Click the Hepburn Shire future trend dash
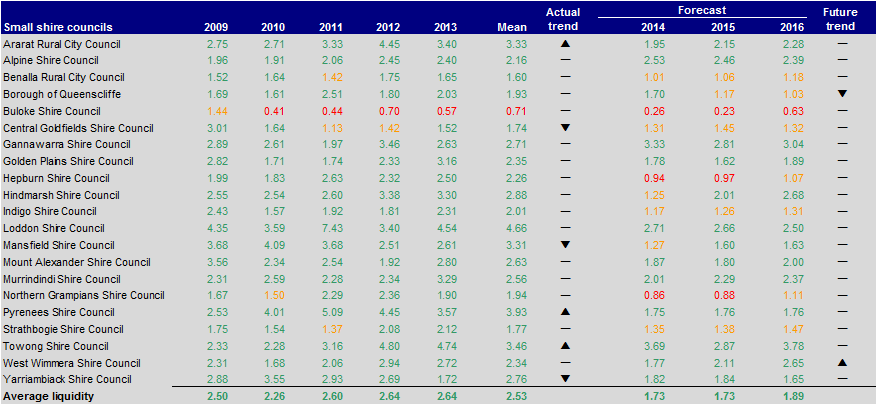The height and width of the screenshot is (405, 877). tap(842, 178)
